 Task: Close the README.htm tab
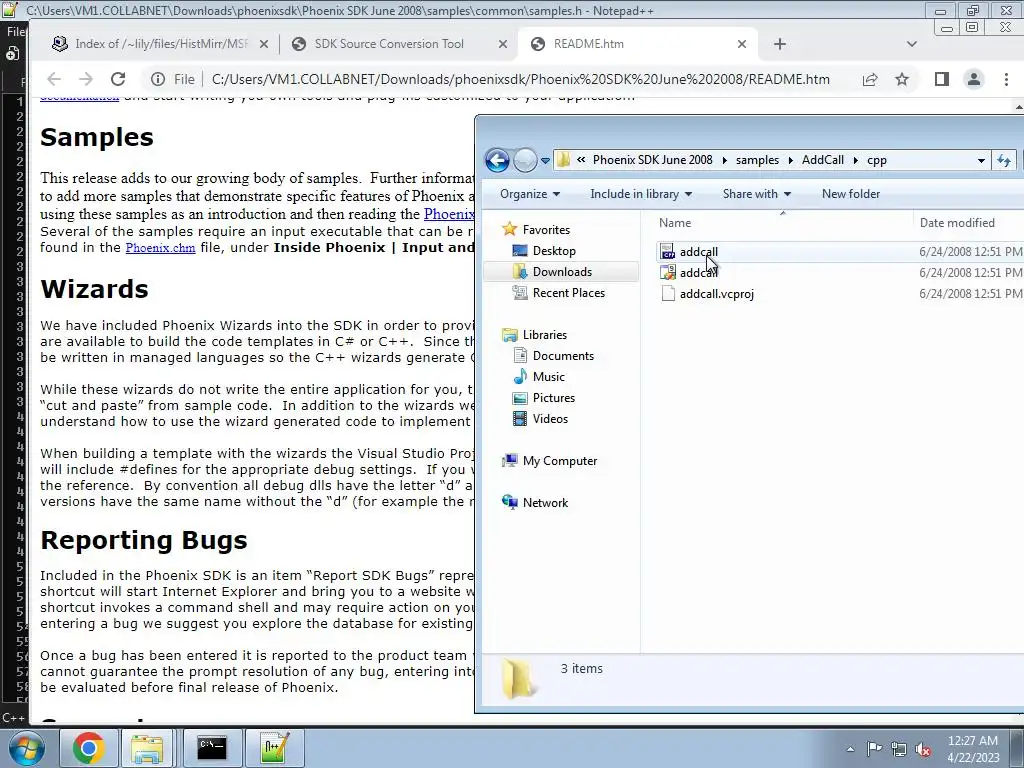[x=742, y=44]
